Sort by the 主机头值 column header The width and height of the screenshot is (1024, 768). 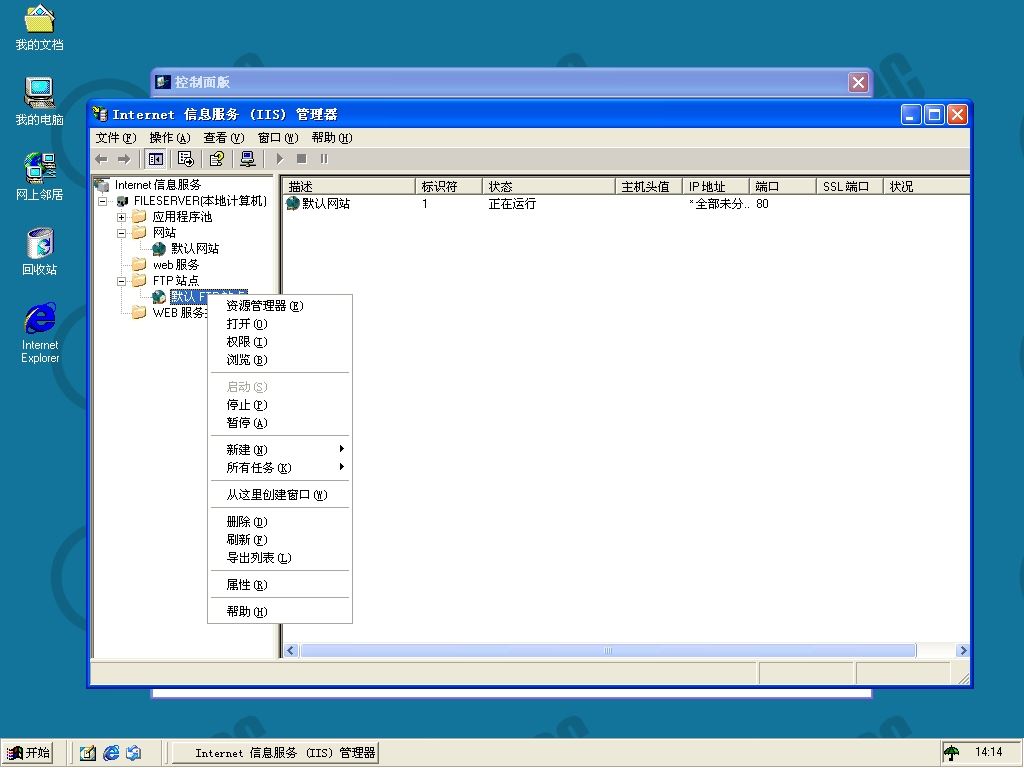[x=648, y=187]
